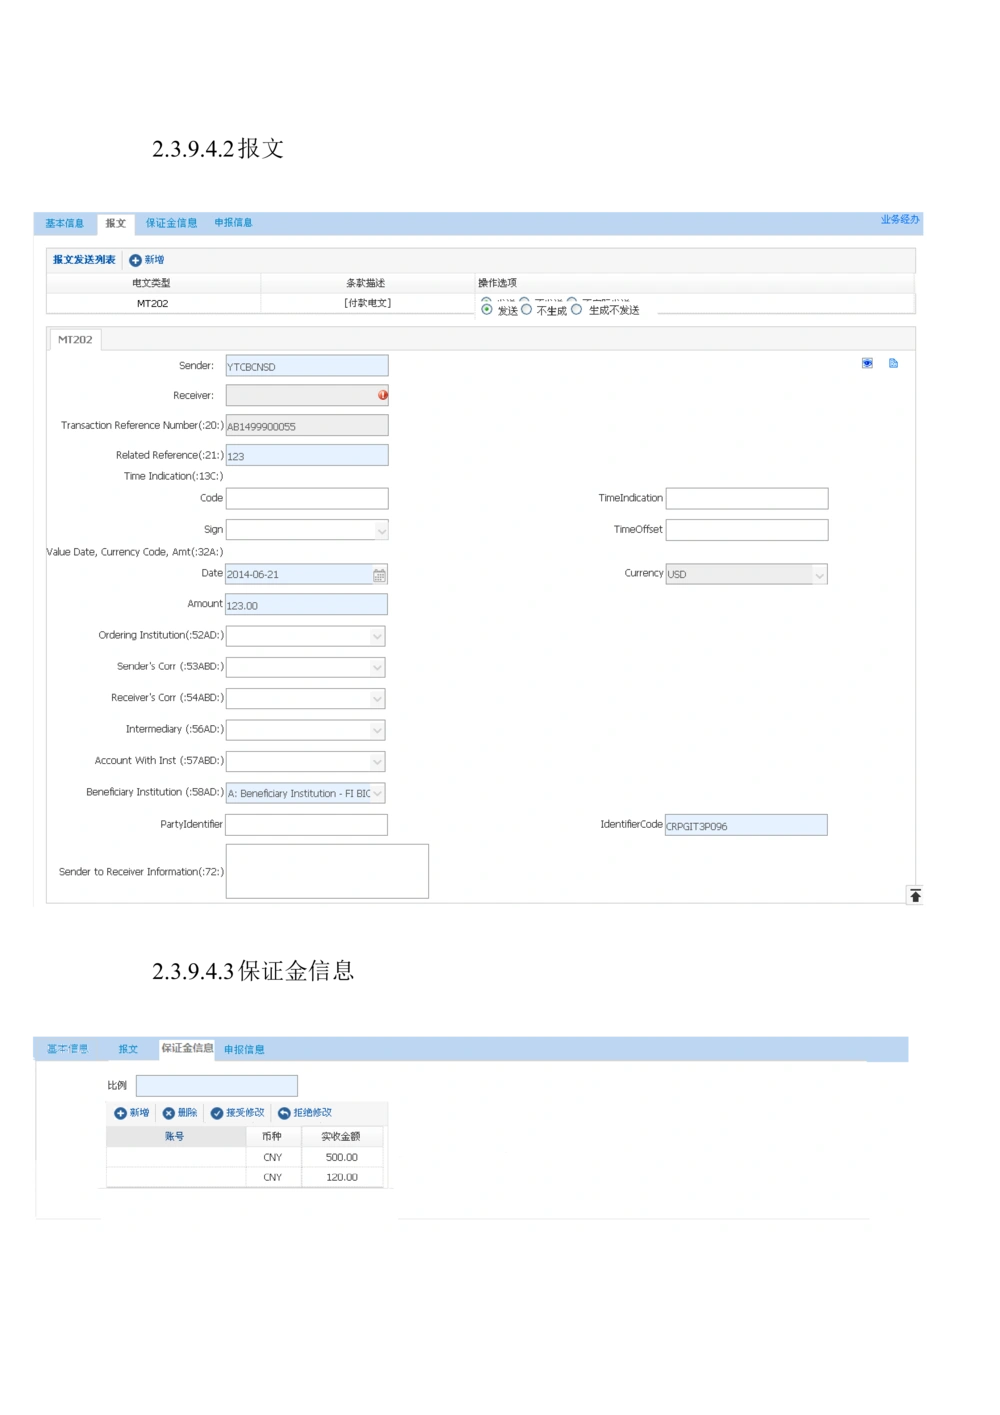Click the Sender to Receiver Information text area
This screenshot has width=1000, height=1415.
[327, 871]
